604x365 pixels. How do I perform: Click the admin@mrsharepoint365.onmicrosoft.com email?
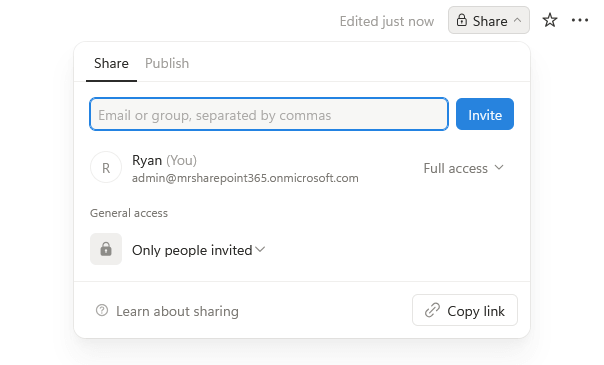(245, 178)
